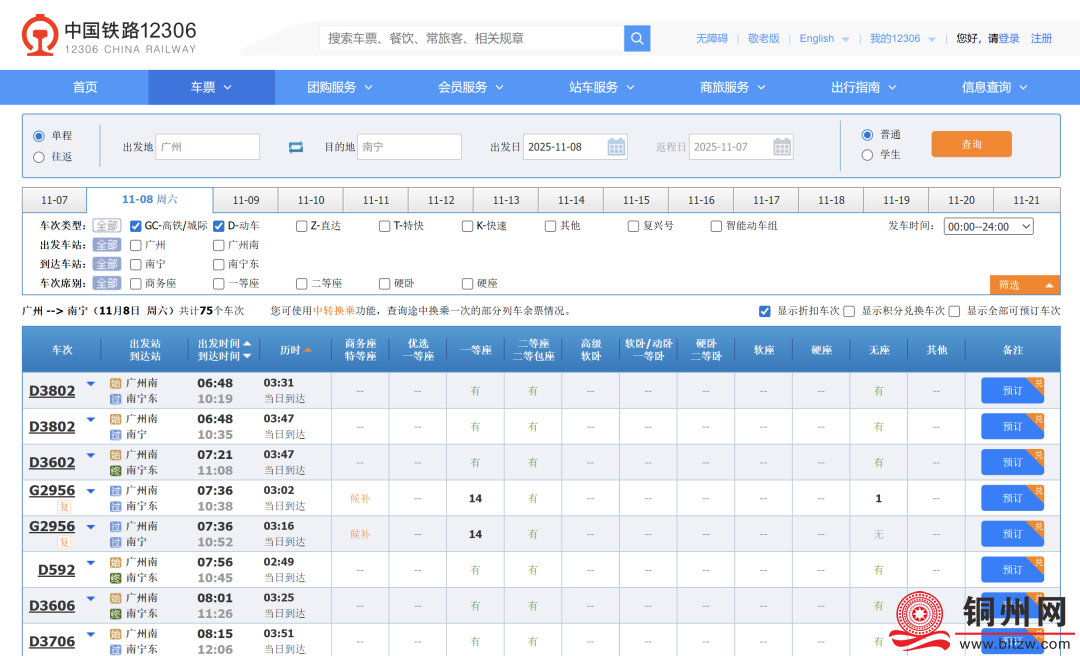
Task: Click the blue search magnifier icon
Action: (637, 38)
